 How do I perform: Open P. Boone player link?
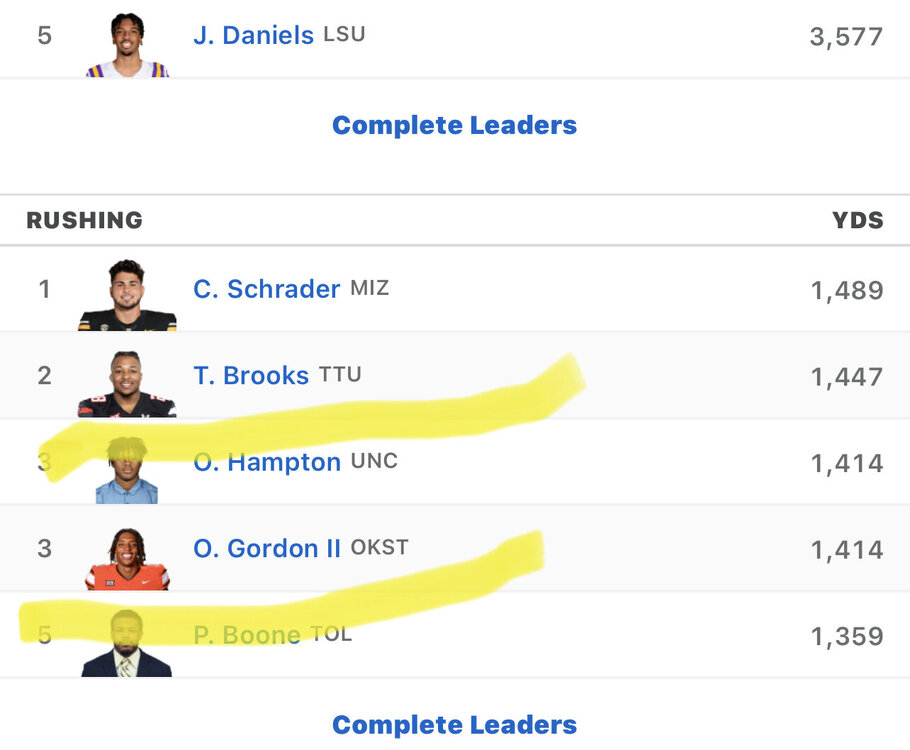click(x=246, y=635)
